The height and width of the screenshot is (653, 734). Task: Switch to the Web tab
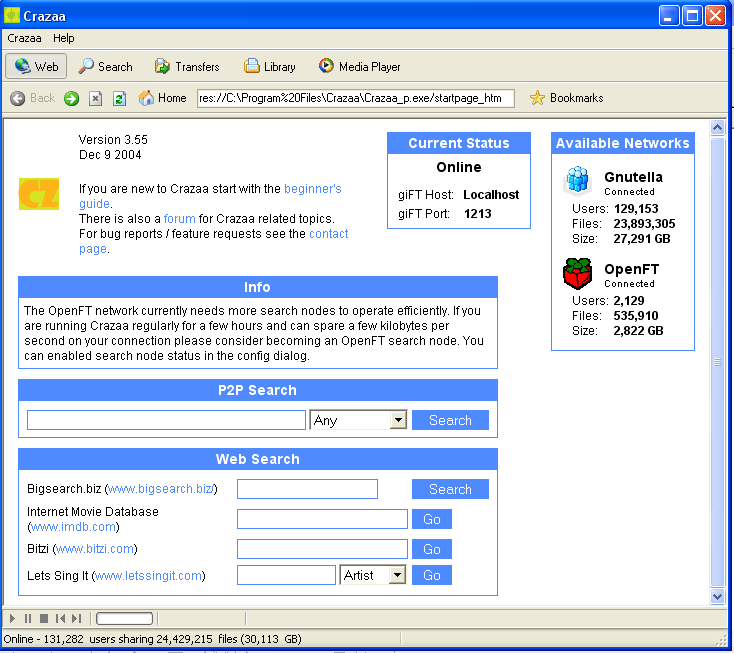click(x=36, y=66)
